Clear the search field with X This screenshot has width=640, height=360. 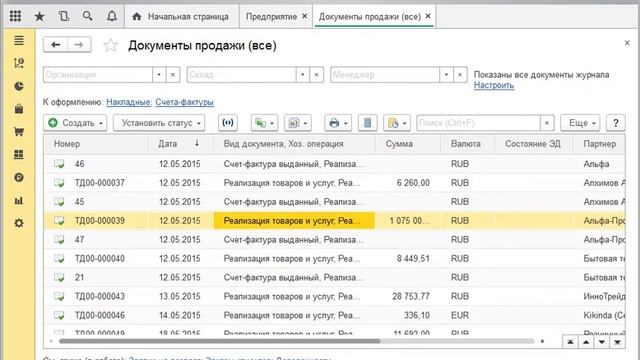(x=547, y=123)
